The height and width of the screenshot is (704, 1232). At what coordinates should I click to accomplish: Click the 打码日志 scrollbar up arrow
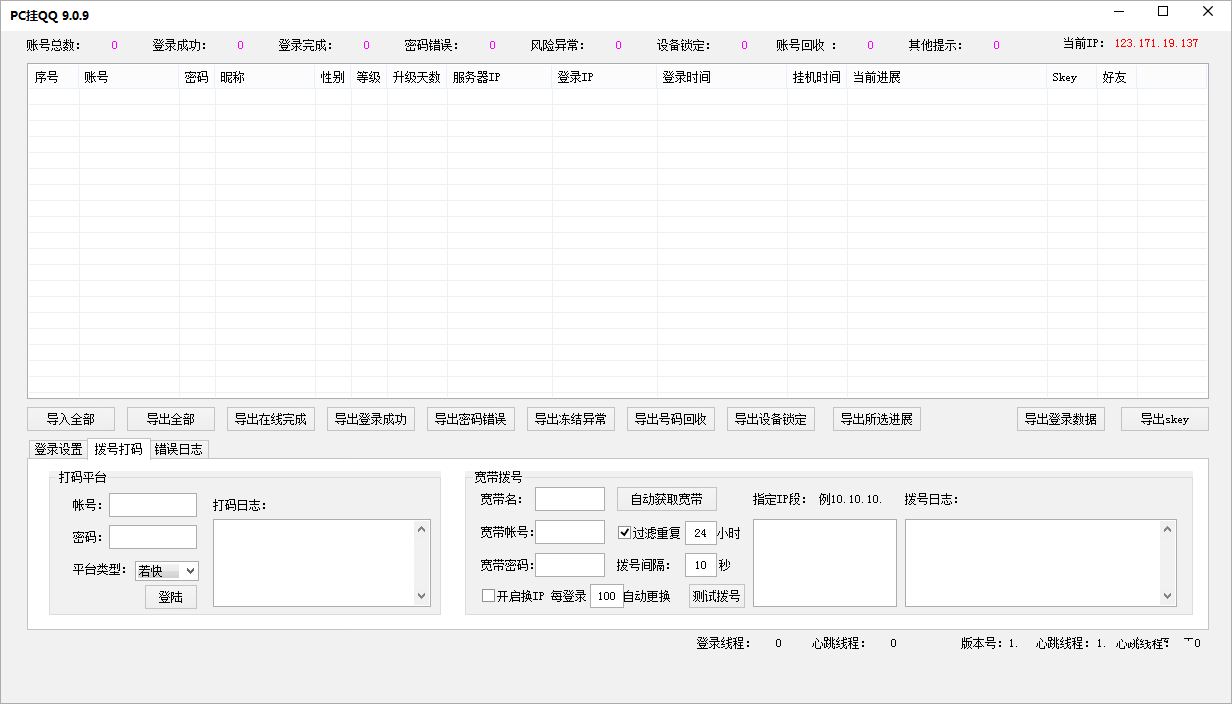422,529
